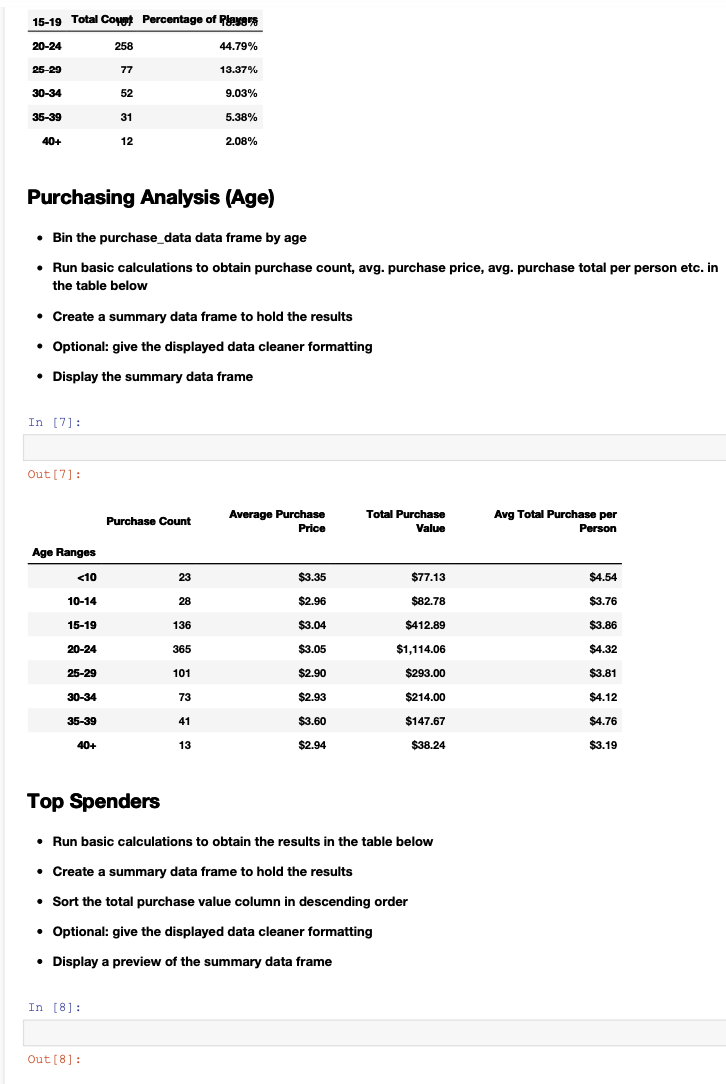Click the empty code cell In [7]

374,447
